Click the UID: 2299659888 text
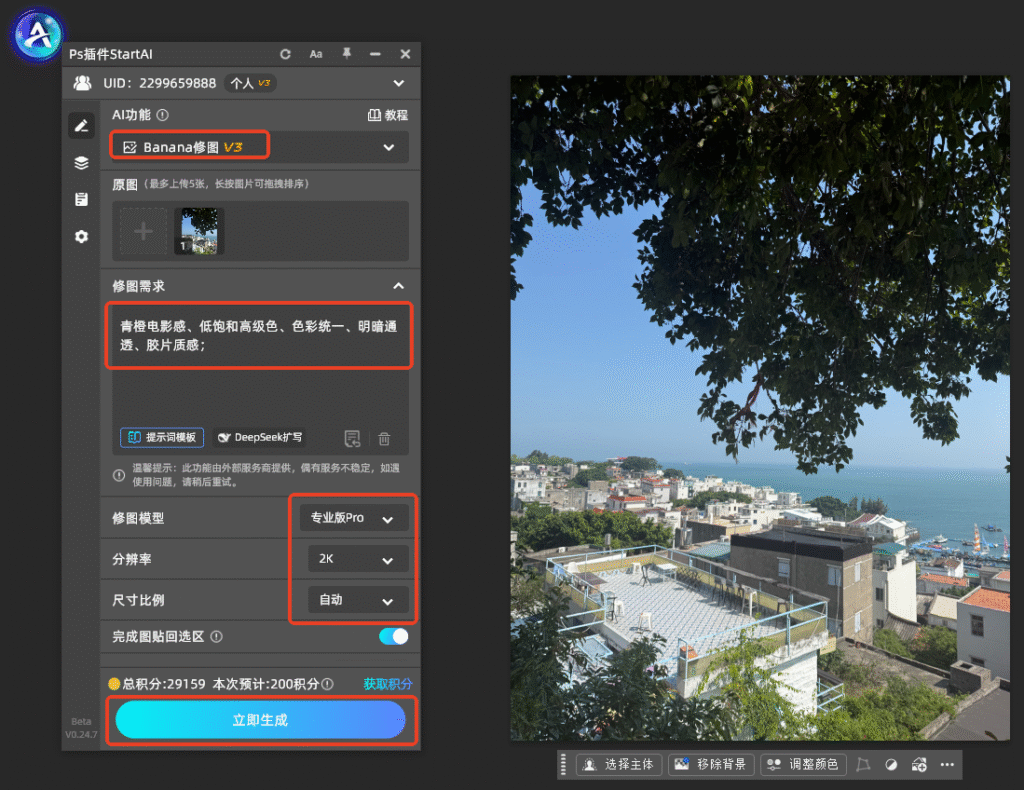Image resolution: width=1024 pixels, height=790 pixels. [160, 83]
